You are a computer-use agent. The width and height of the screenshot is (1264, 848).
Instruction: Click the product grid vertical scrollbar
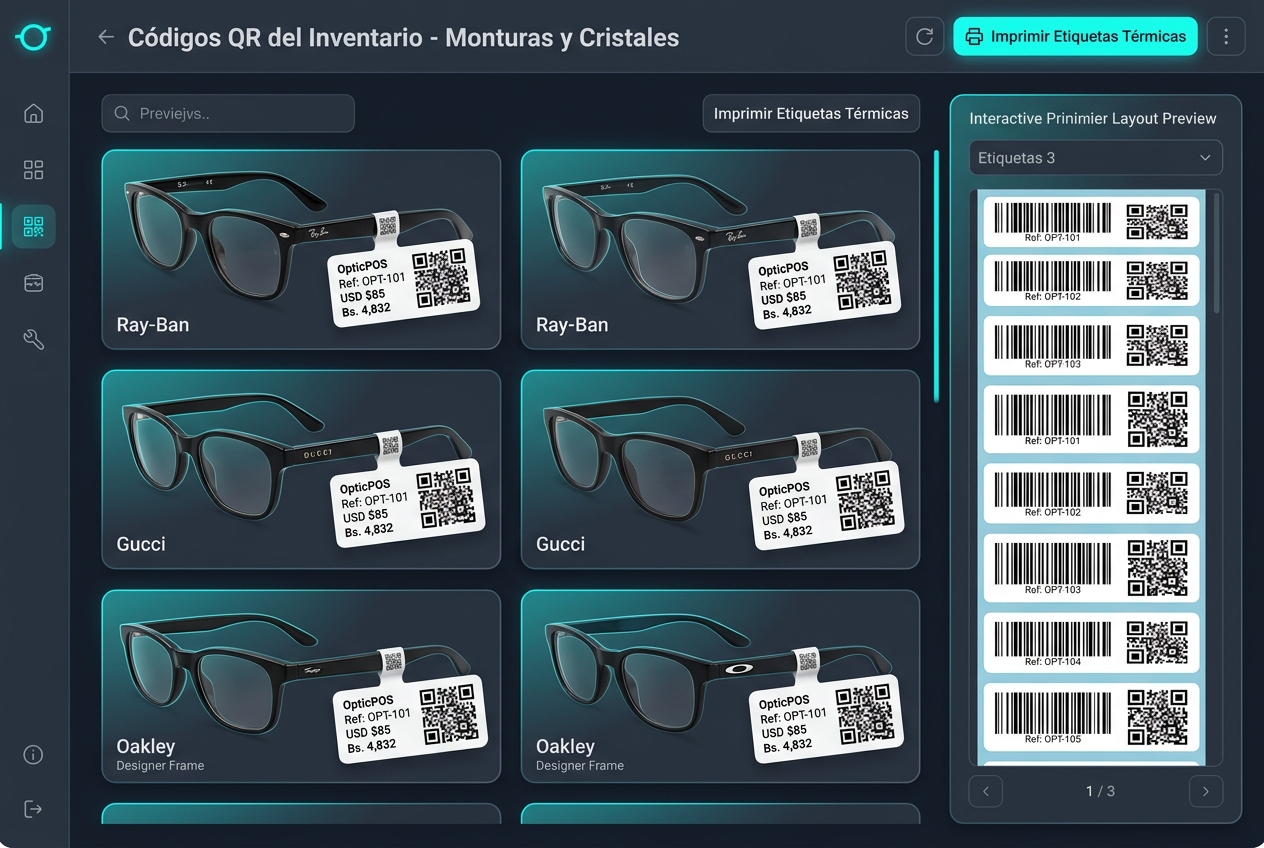point(936,276)
